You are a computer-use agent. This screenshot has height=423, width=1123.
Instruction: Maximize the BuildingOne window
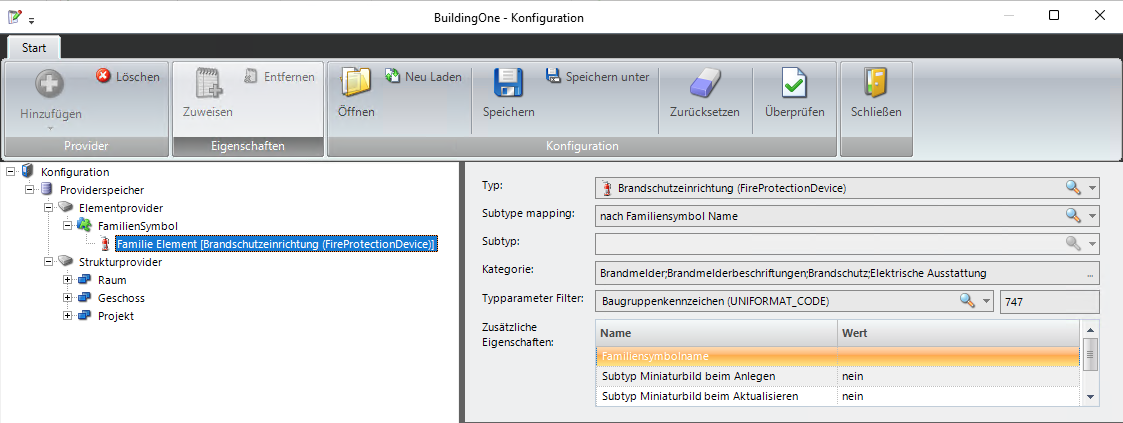click(1054, 15)
